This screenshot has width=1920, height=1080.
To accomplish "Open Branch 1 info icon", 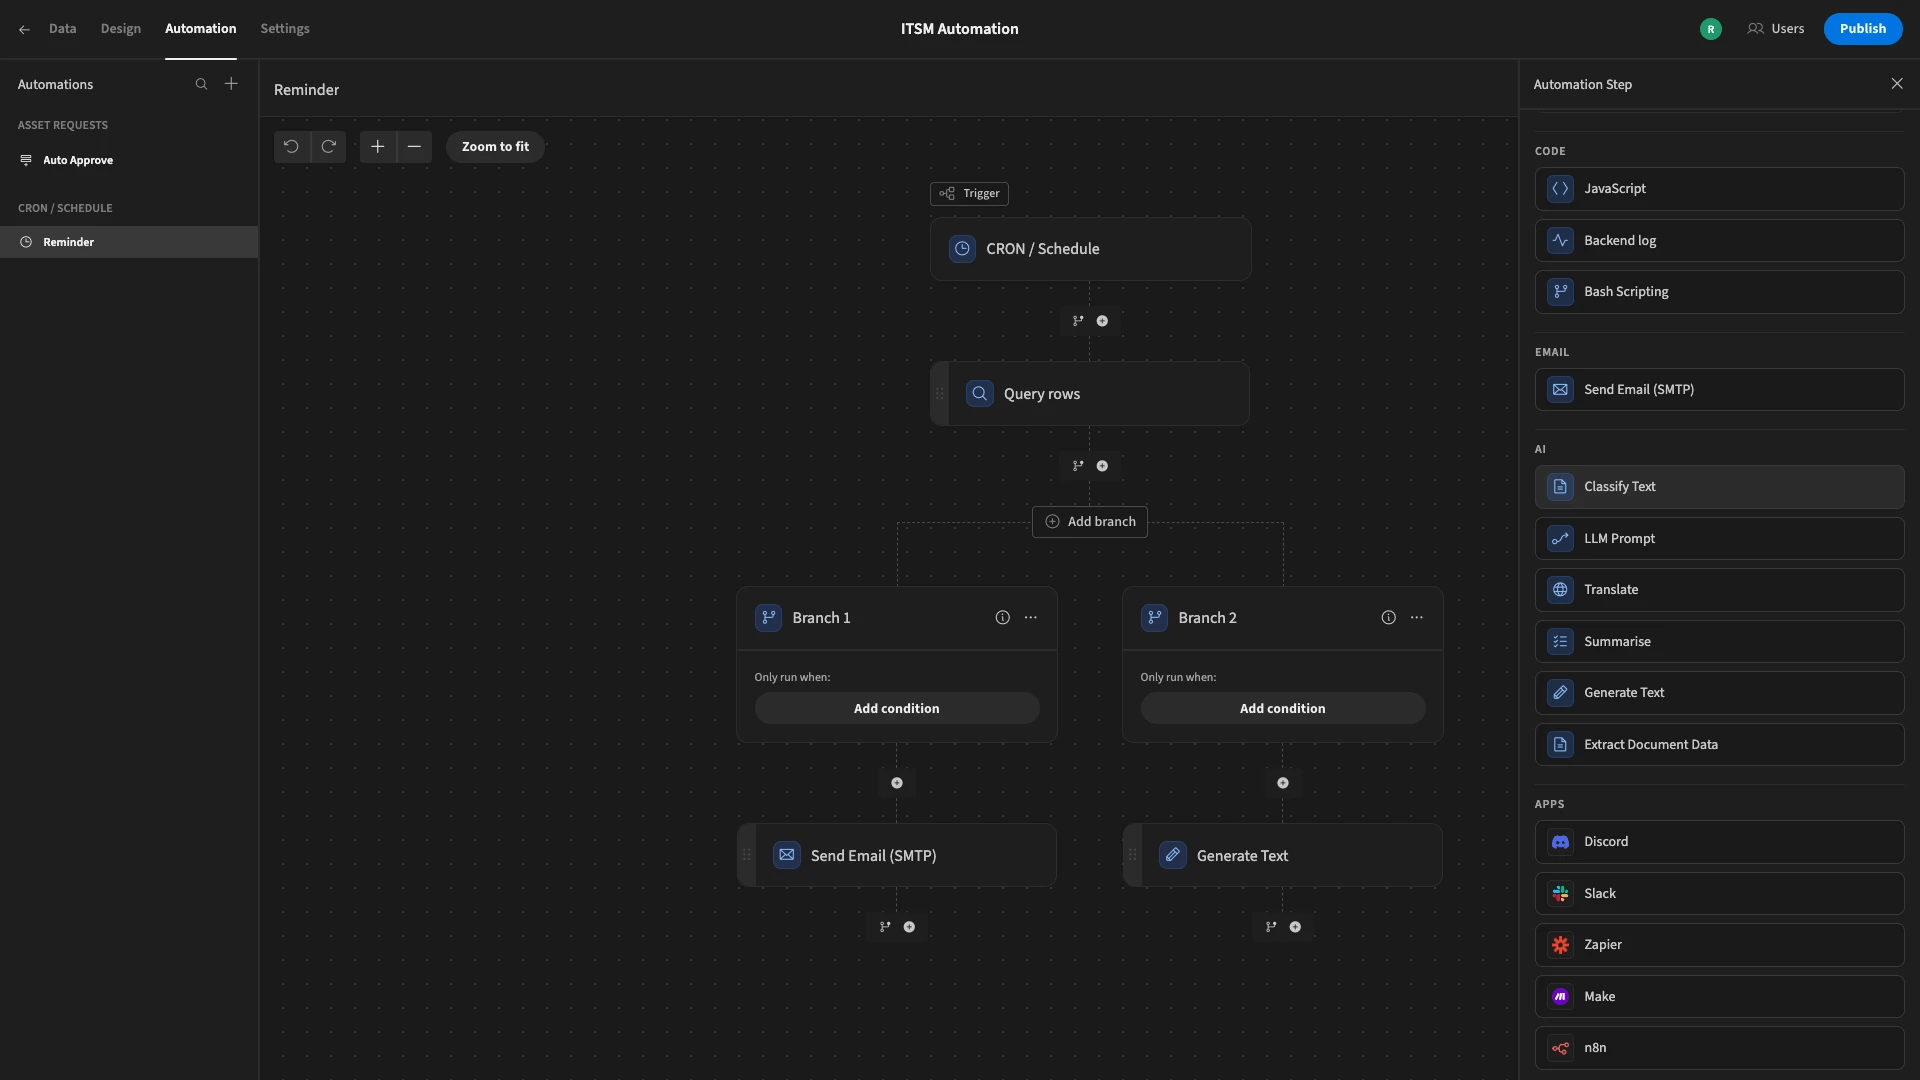I will point(1002,618).
